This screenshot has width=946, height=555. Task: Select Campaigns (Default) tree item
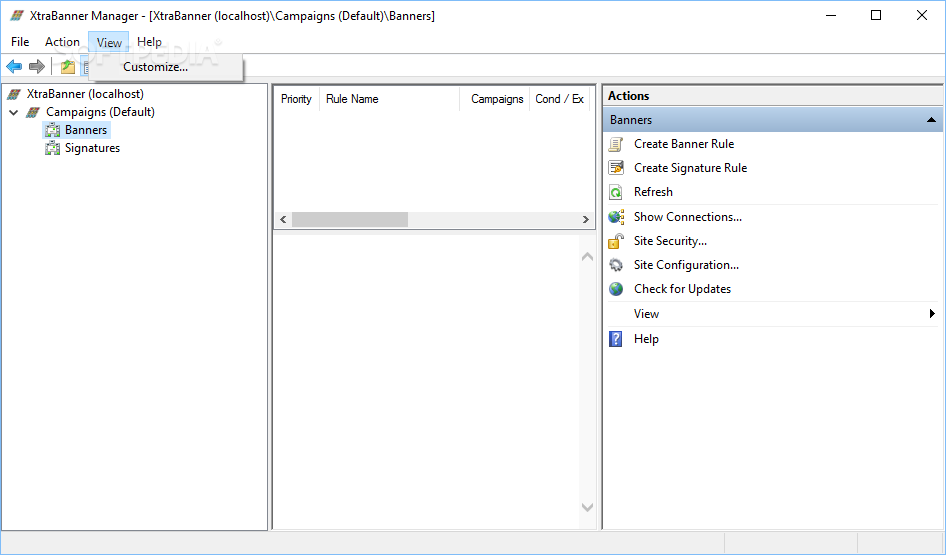(100, 112)
